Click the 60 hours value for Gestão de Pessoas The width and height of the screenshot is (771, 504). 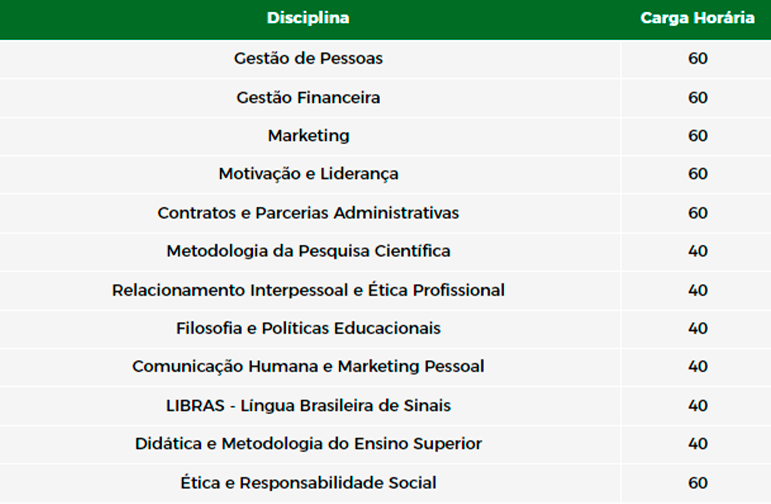(698, 59)
